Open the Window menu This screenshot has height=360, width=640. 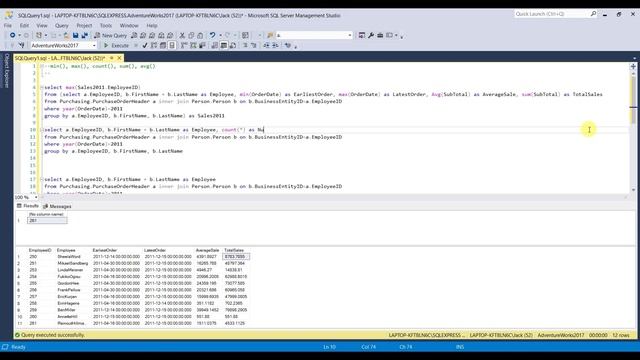click(x=129, y=25)
